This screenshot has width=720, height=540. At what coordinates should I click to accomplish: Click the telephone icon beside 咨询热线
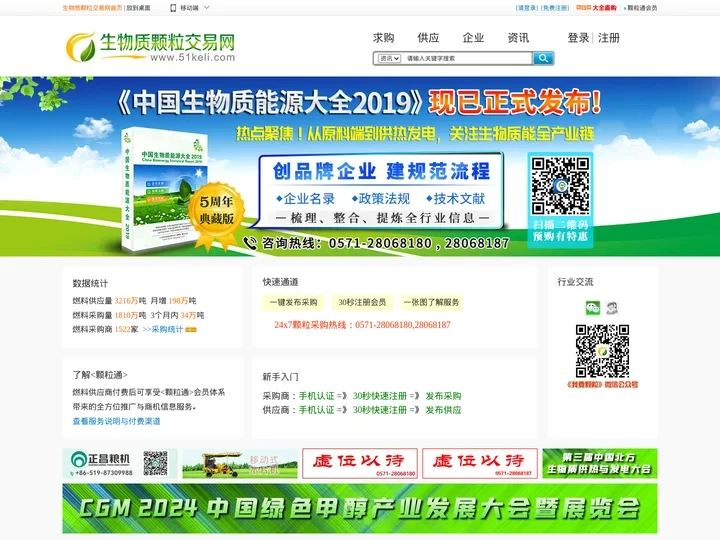point(250,243)
